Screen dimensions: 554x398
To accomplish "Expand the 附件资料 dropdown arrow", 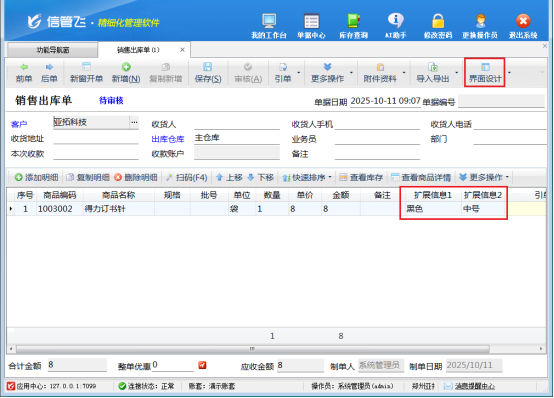I will pyautogui.click(x=404, y=73).
